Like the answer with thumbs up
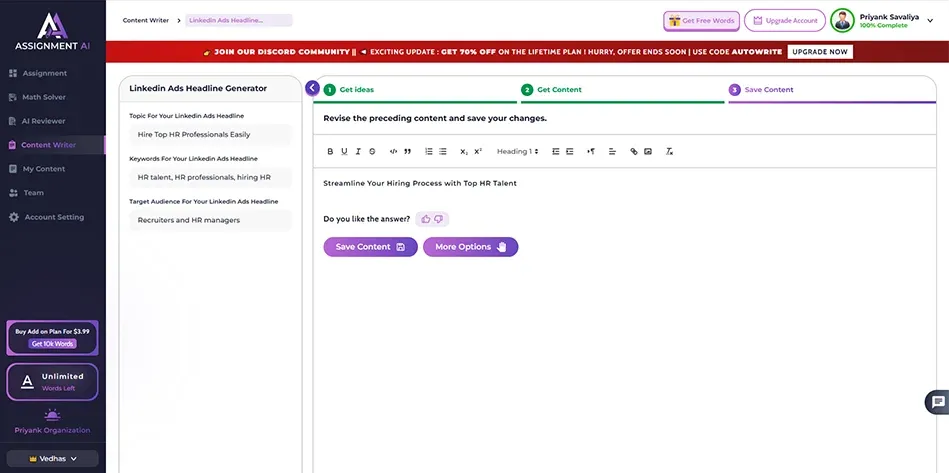This screenshot has height=473, width=950. coord(426,219)
